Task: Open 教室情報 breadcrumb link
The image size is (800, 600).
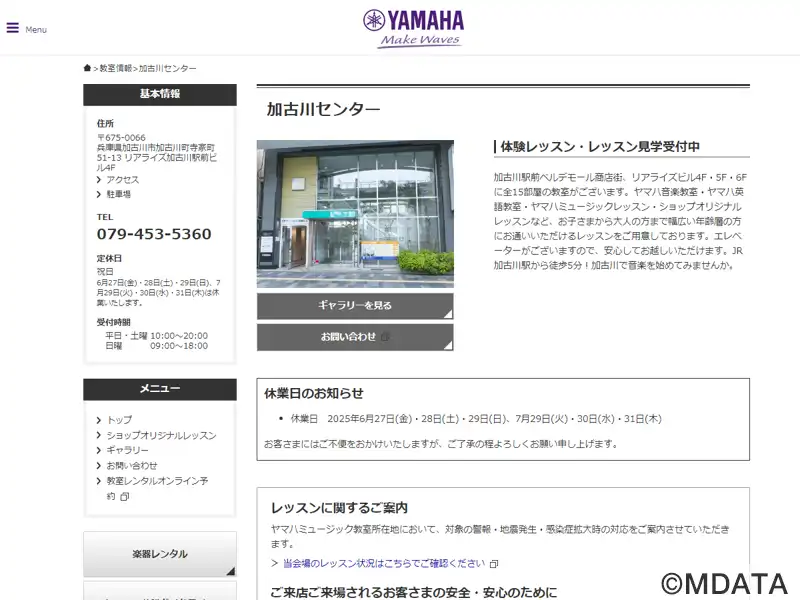Action: pyautogui.click(x=116, y=68)
